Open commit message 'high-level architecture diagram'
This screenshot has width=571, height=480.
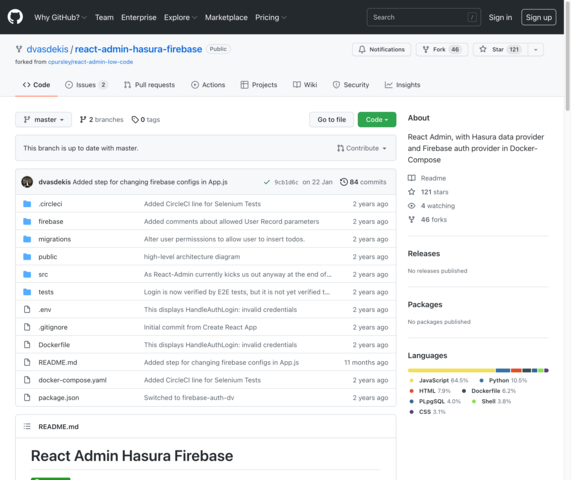(192, 257)
